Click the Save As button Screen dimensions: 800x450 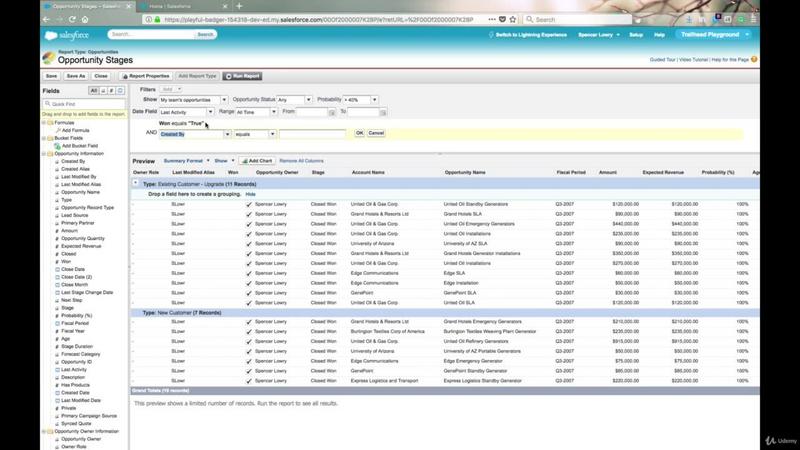click(76, 76)
